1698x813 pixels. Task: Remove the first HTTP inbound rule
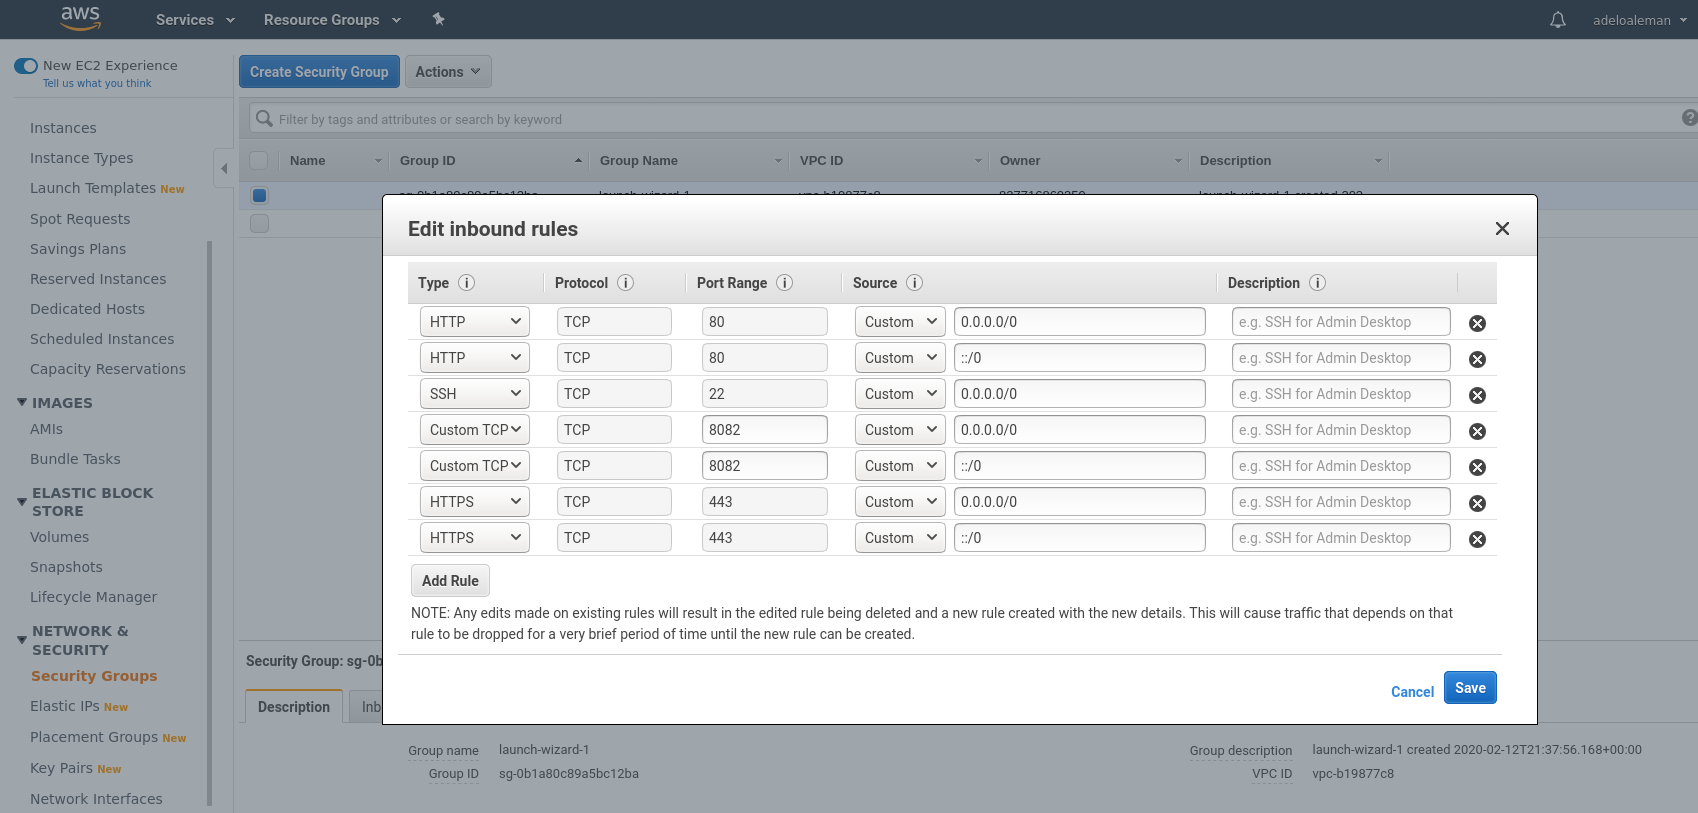coord(1476,323)
